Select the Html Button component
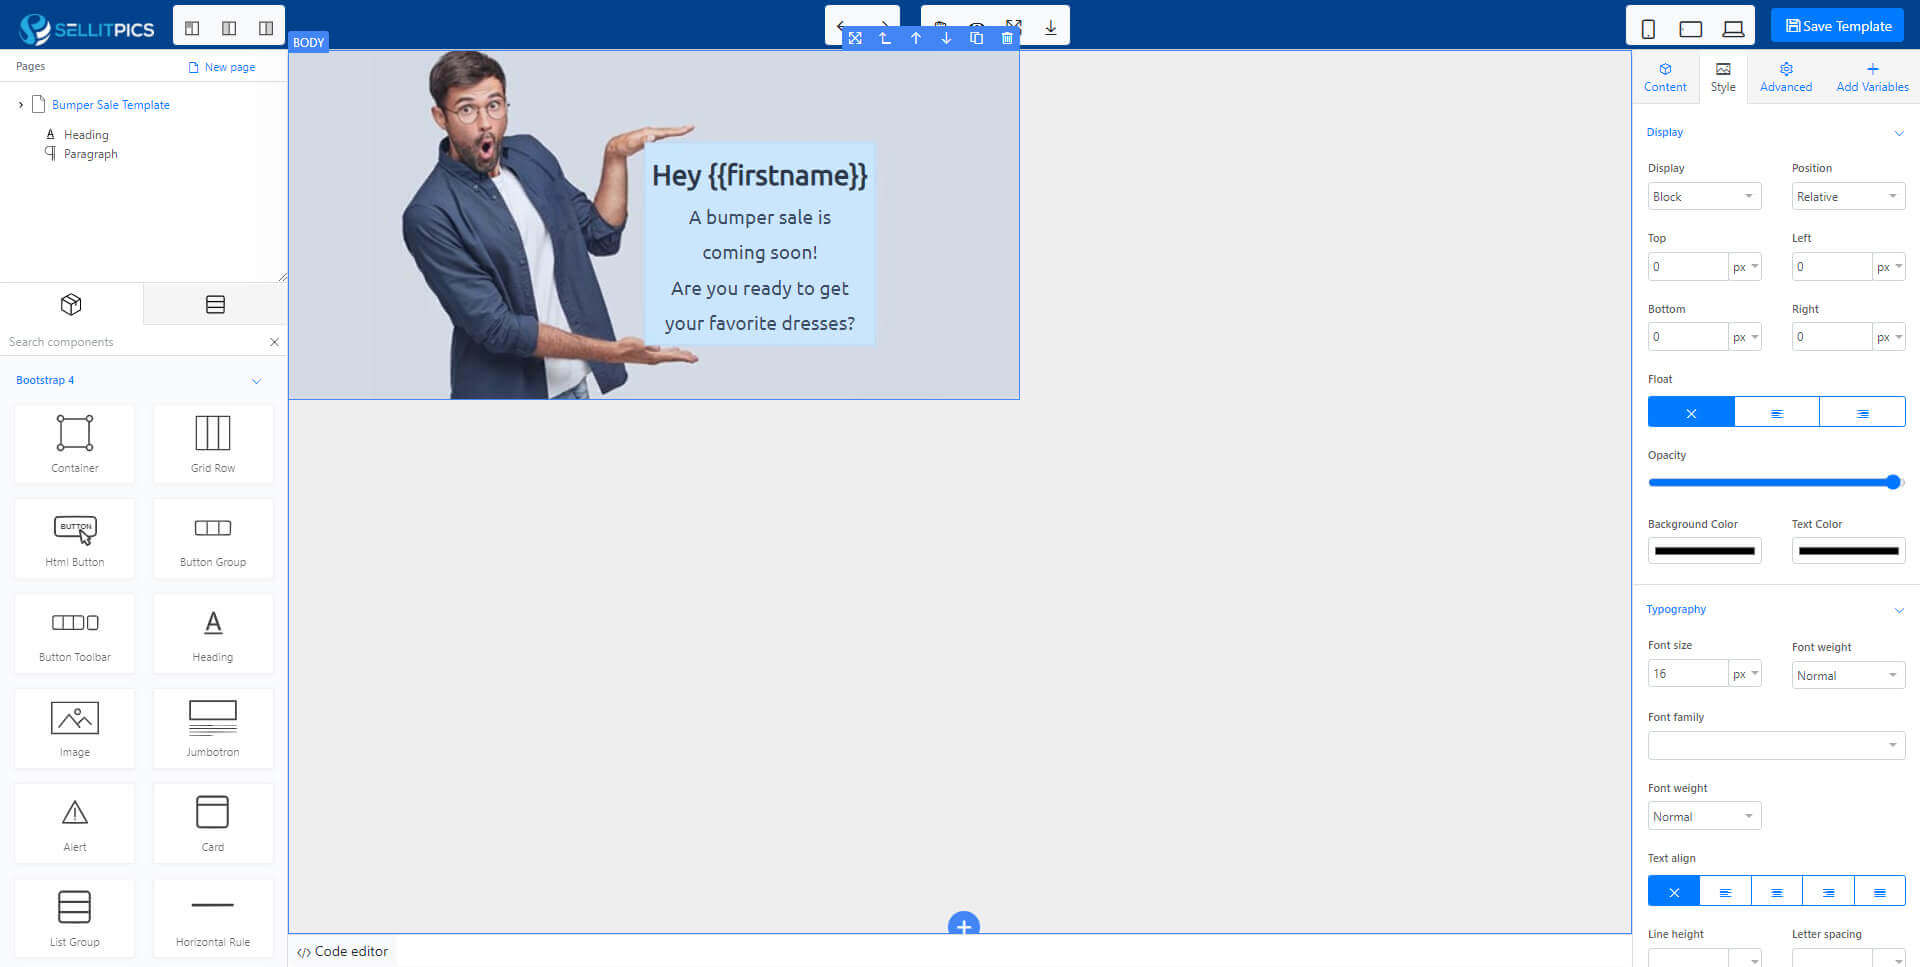Viewport: 1920px width, 967px height. point(75,538)
